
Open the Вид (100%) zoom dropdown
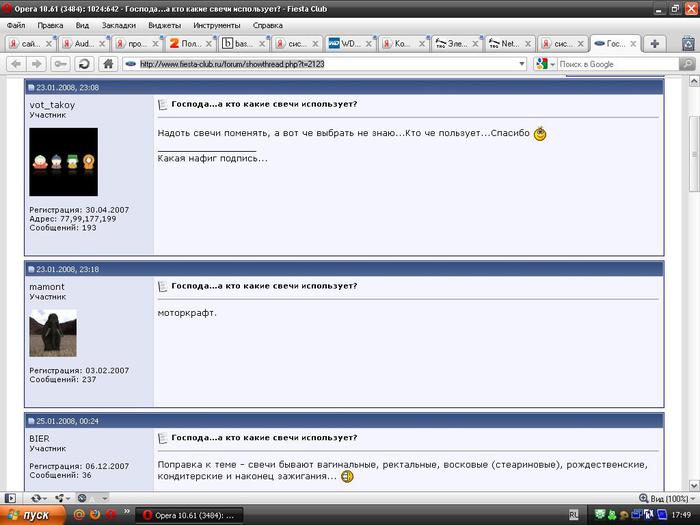(671, 498)
